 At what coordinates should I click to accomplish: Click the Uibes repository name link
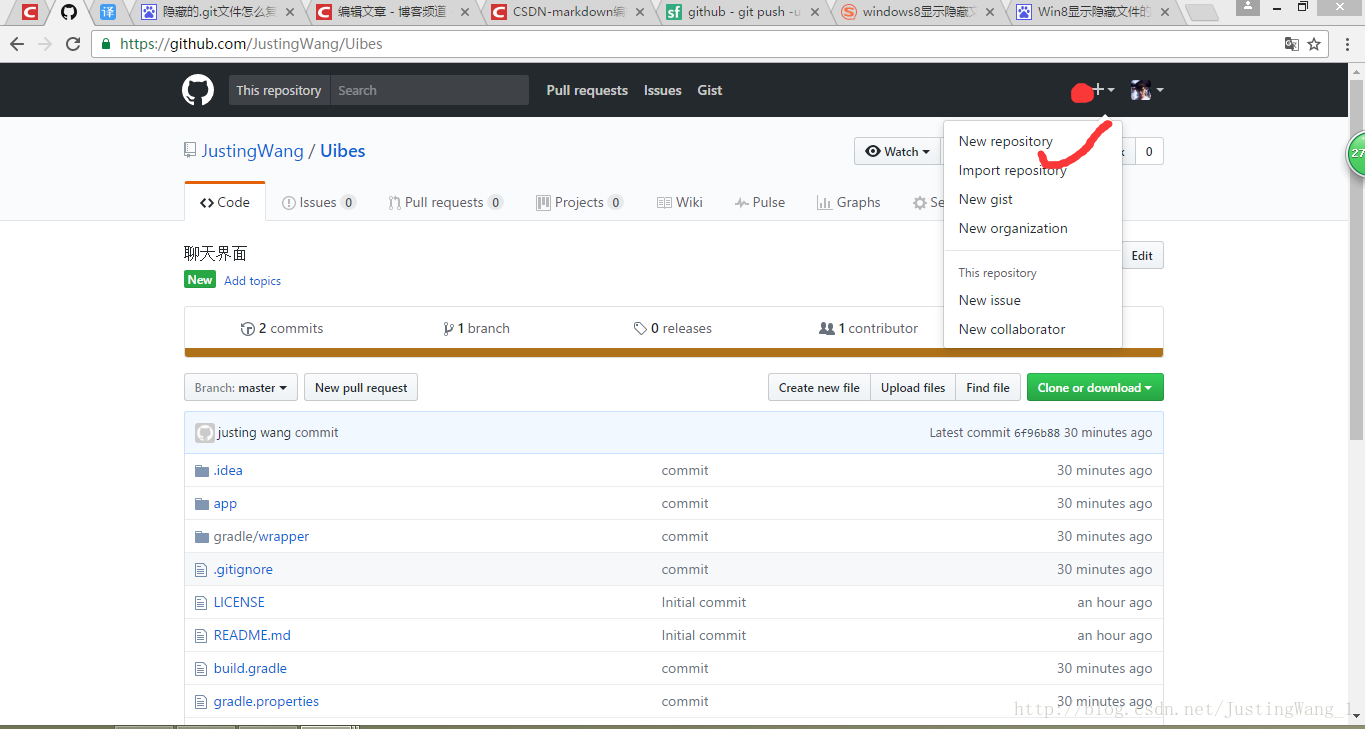tap(342, 151)
